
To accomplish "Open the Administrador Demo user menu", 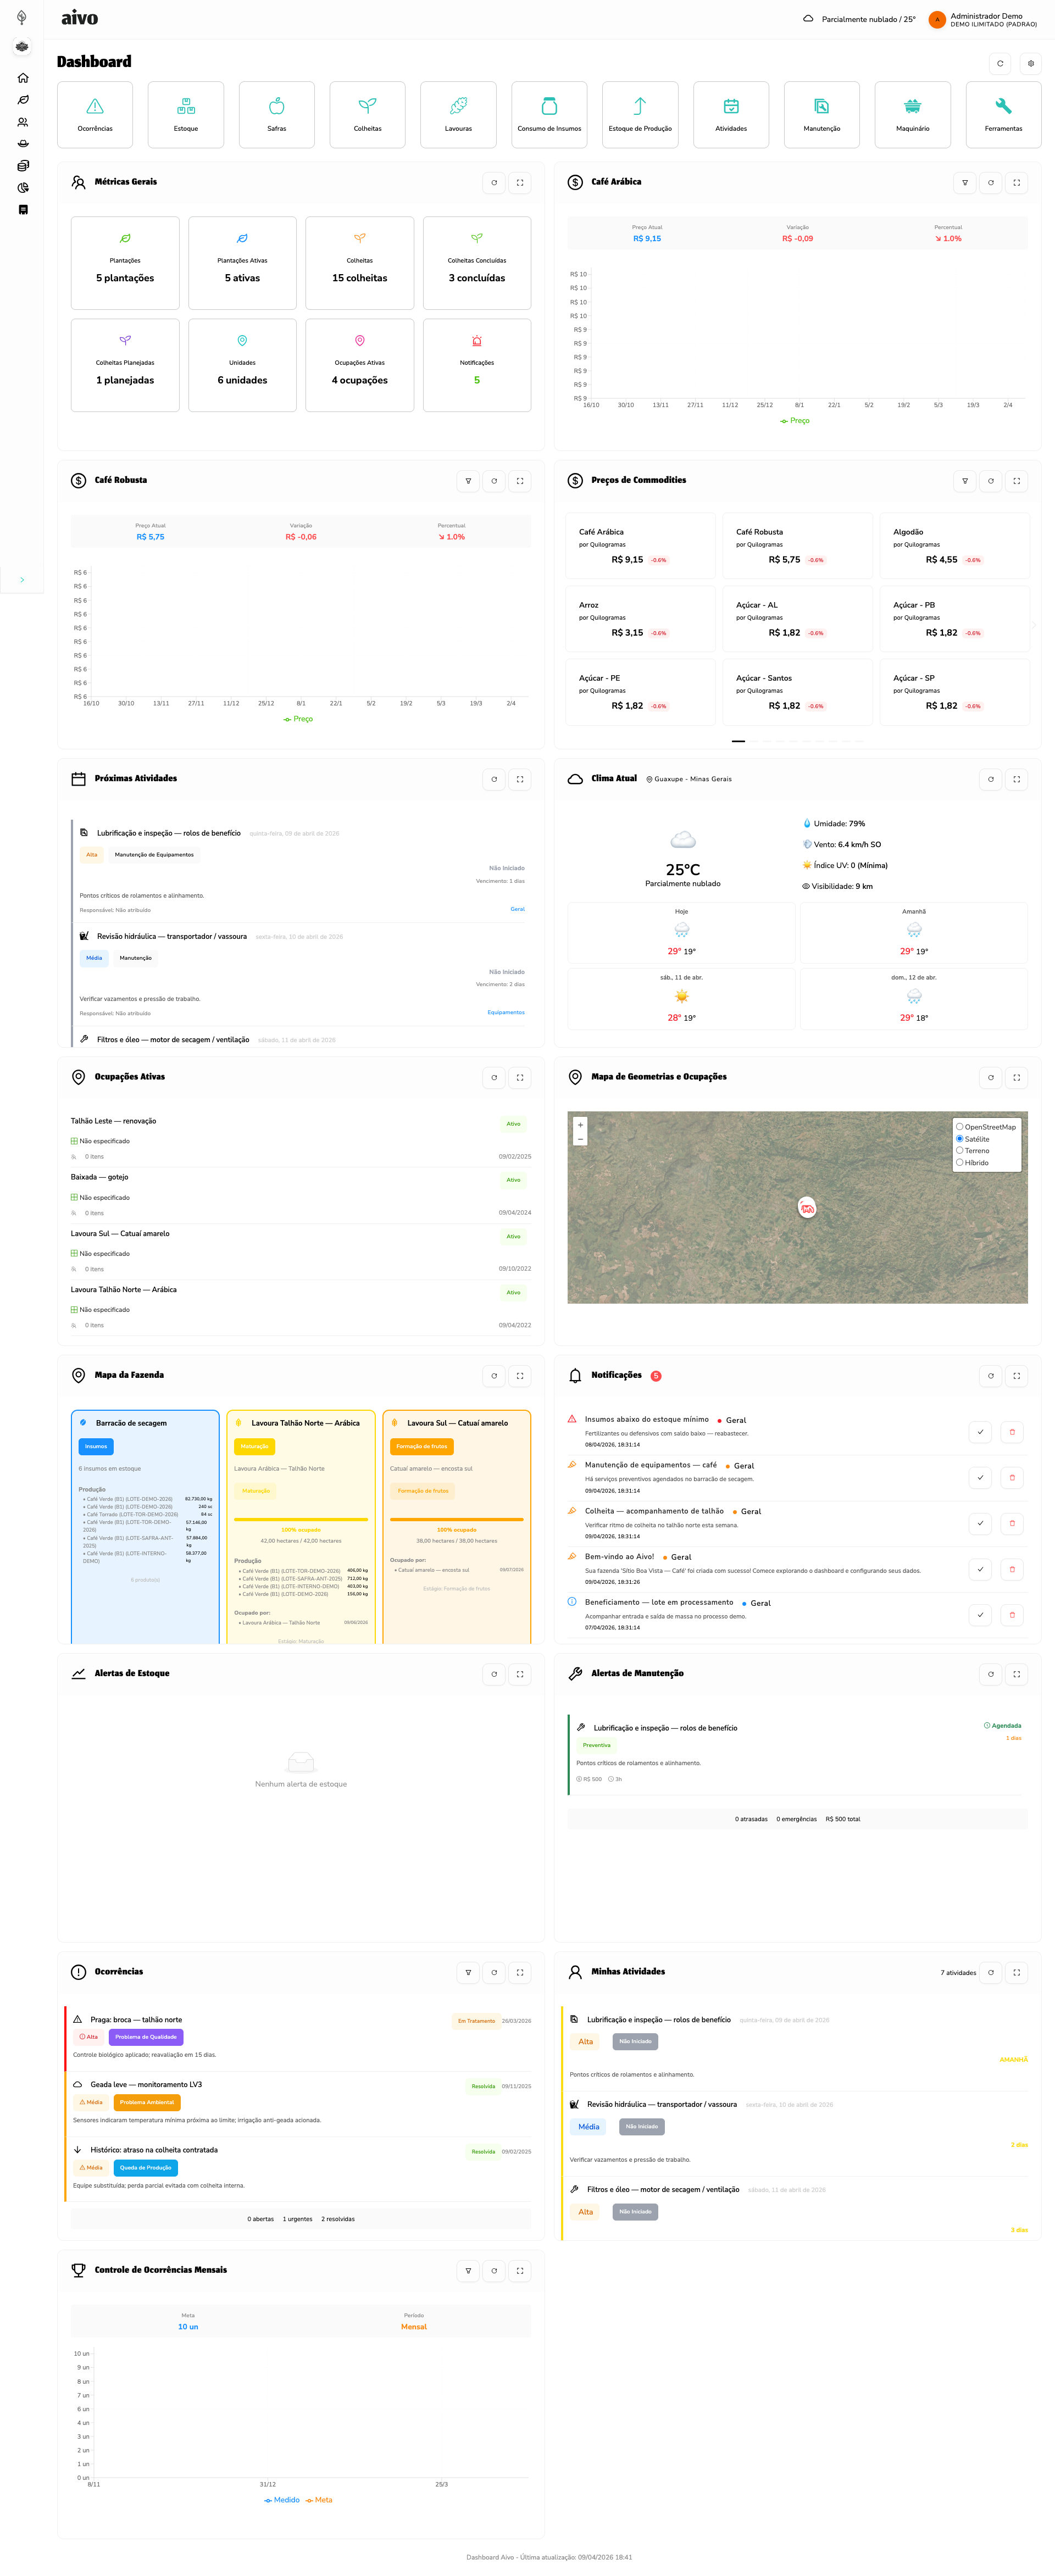I will point(983,19).
